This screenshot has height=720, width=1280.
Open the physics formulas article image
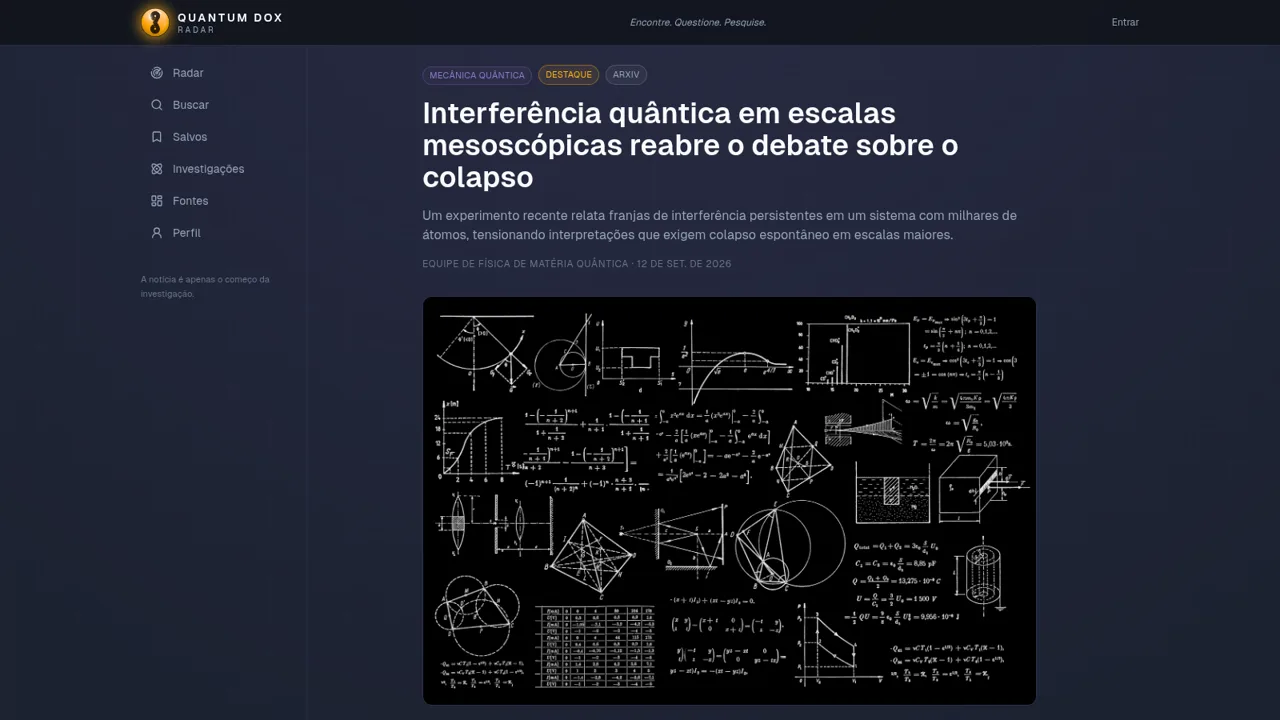coord(729,501)
